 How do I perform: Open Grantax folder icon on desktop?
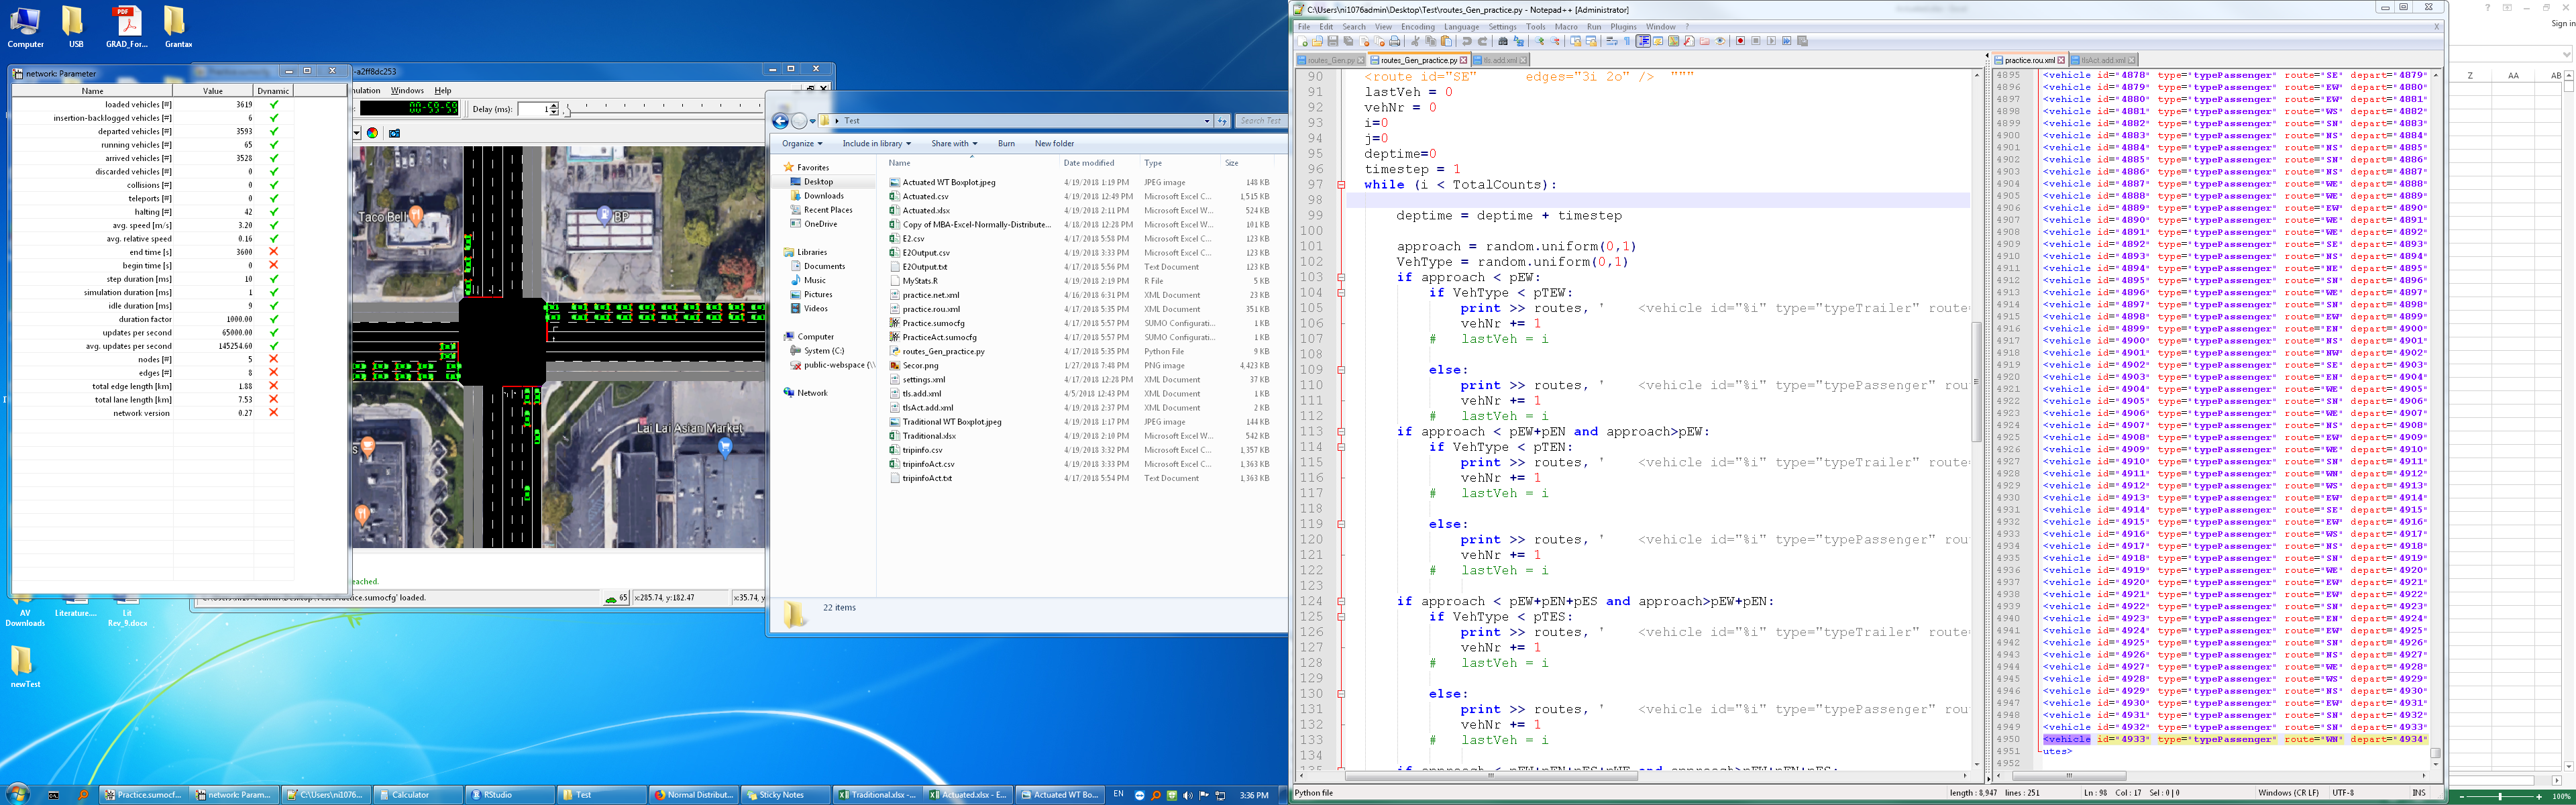[x=177, y=27]
